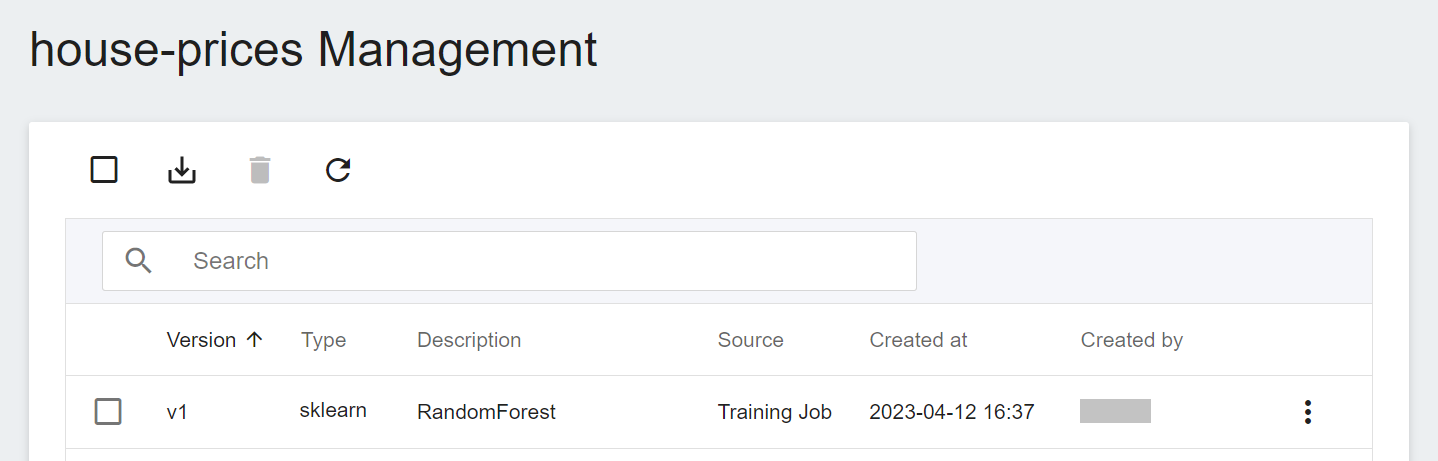Sort by the Version column header
Screen dimensions: 1438x461
[201, 340]
